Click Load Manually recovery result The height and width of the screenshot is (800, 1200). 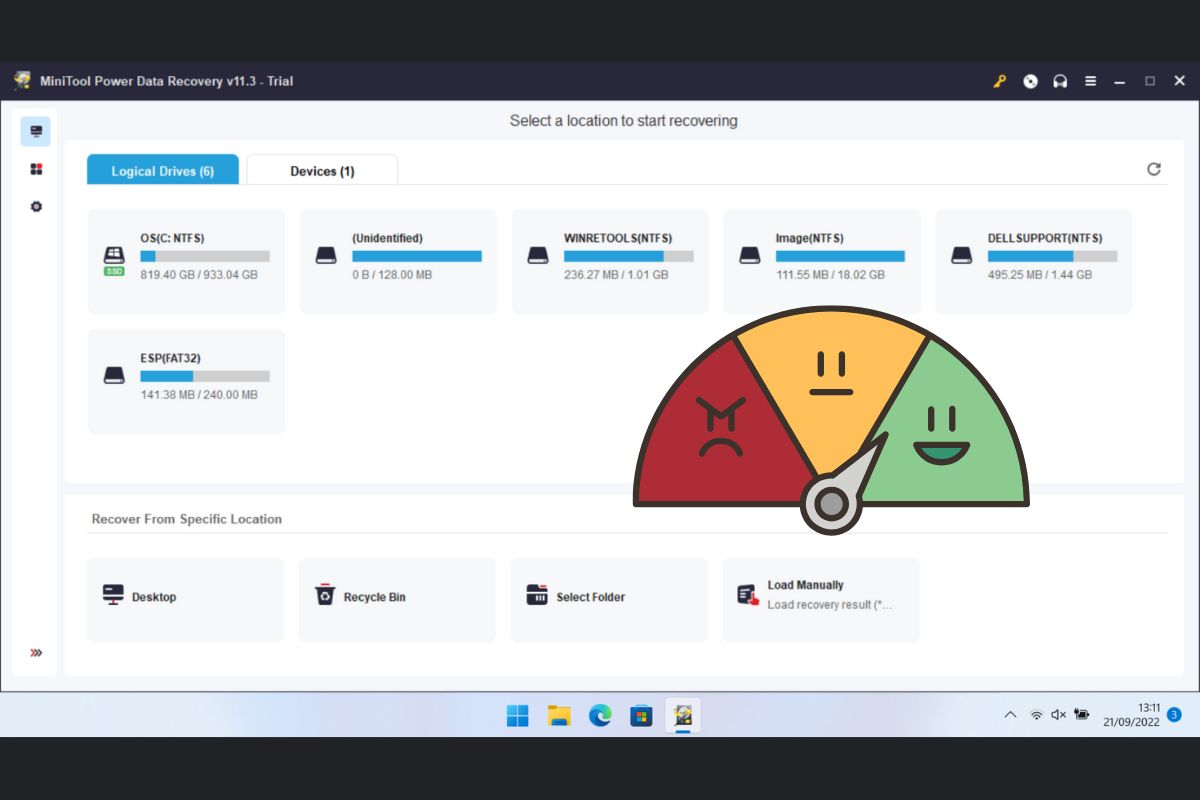click(x=821, y=599)
